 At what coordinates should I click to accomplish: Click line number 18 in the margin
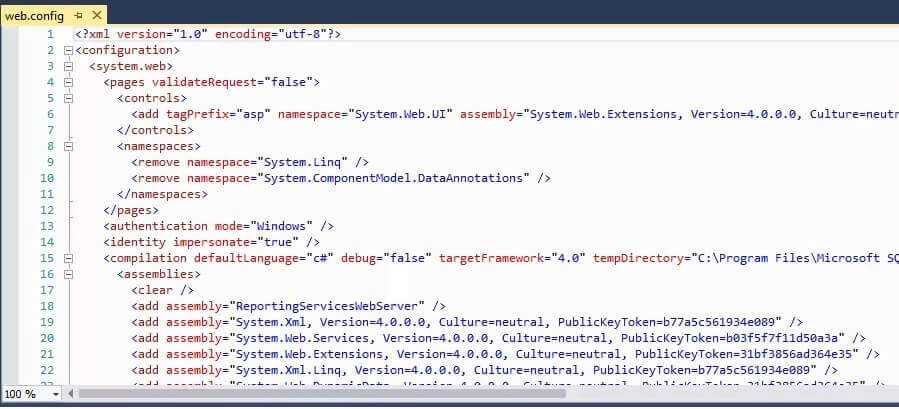tap(47, 306)
